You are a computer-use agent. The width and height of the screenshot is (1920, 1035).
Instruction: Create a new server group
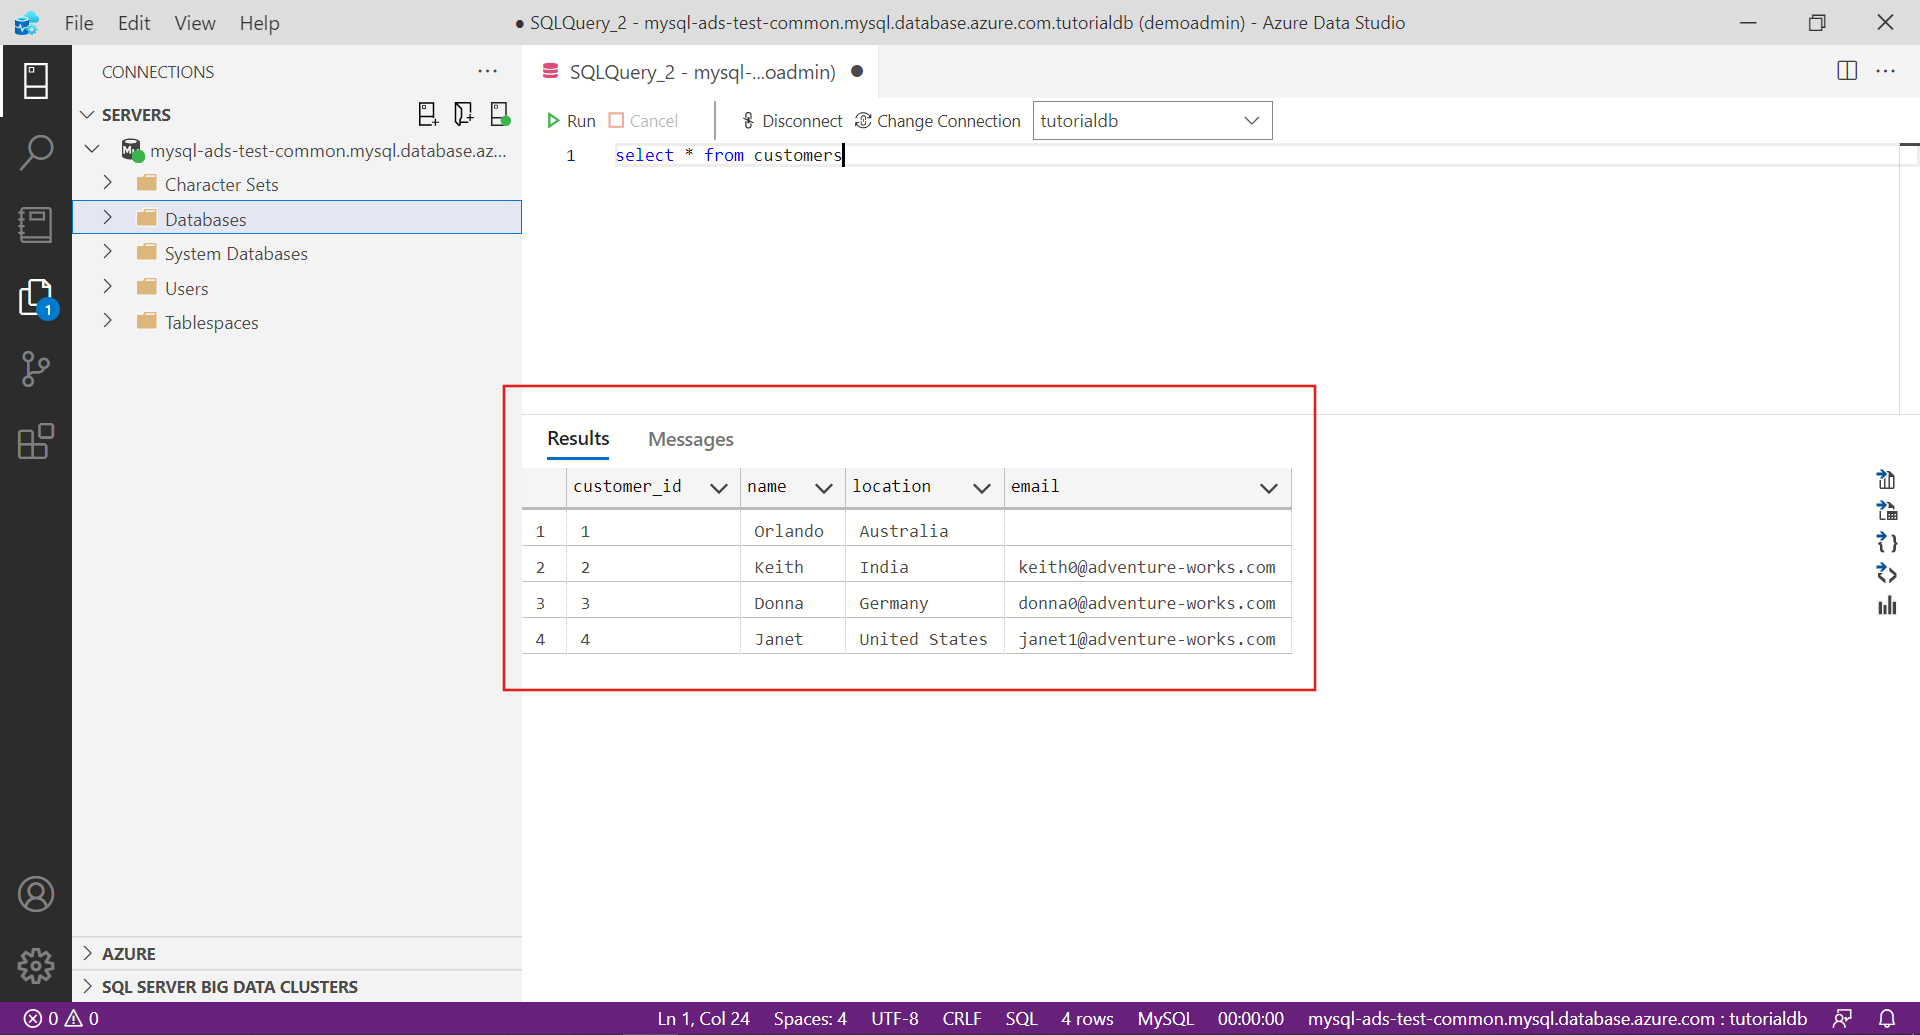pyautogui.click(x=463, y=113)
